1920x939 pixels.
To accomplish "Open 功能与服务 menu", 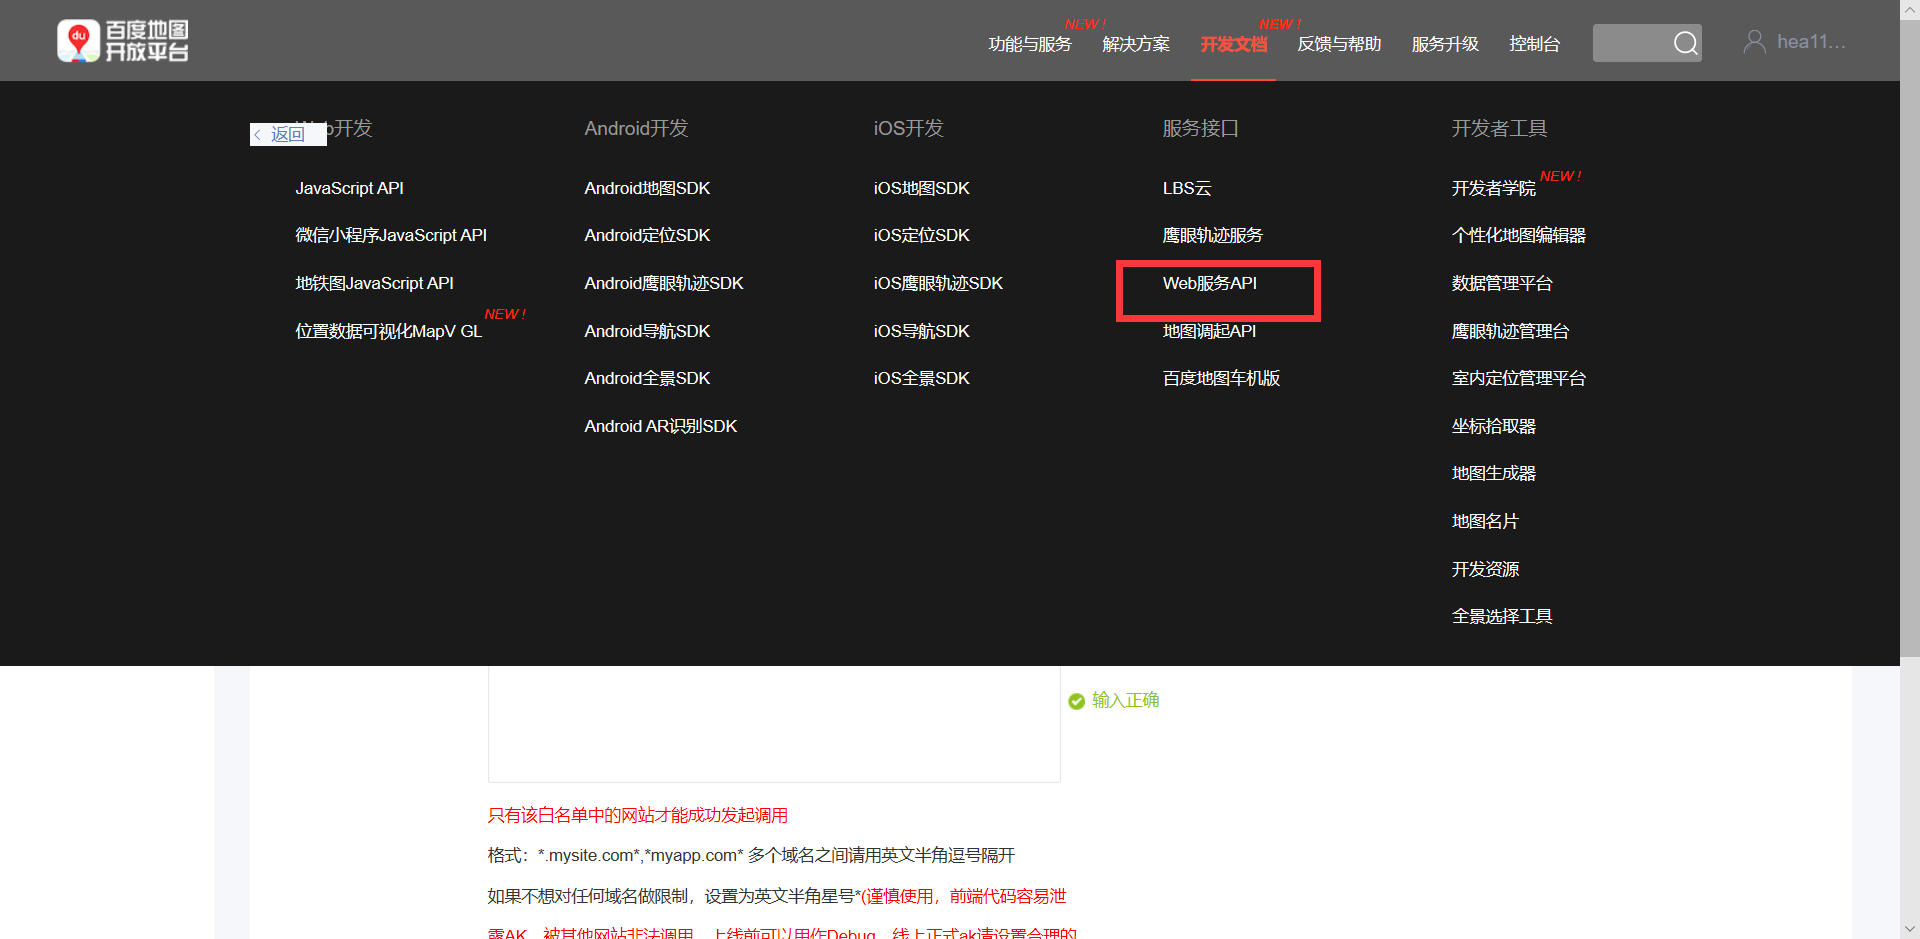I will click(x=1030, y=44).
